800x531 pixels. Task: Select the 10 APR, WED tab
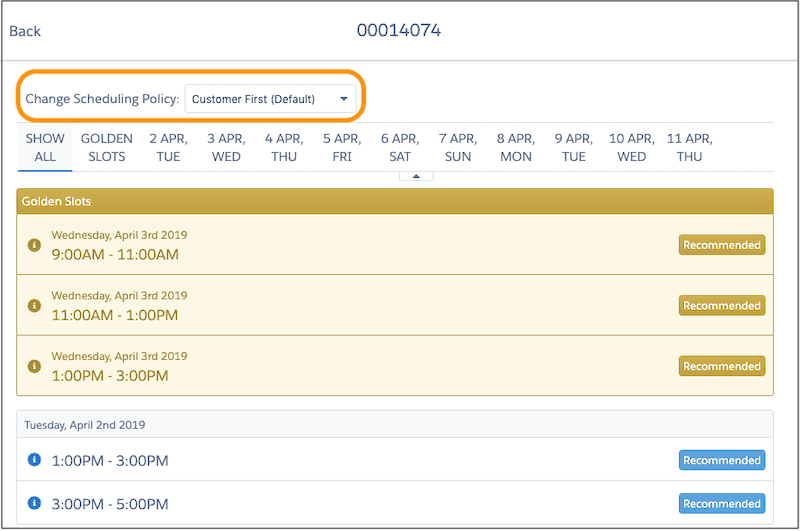[x=632, y=147]
